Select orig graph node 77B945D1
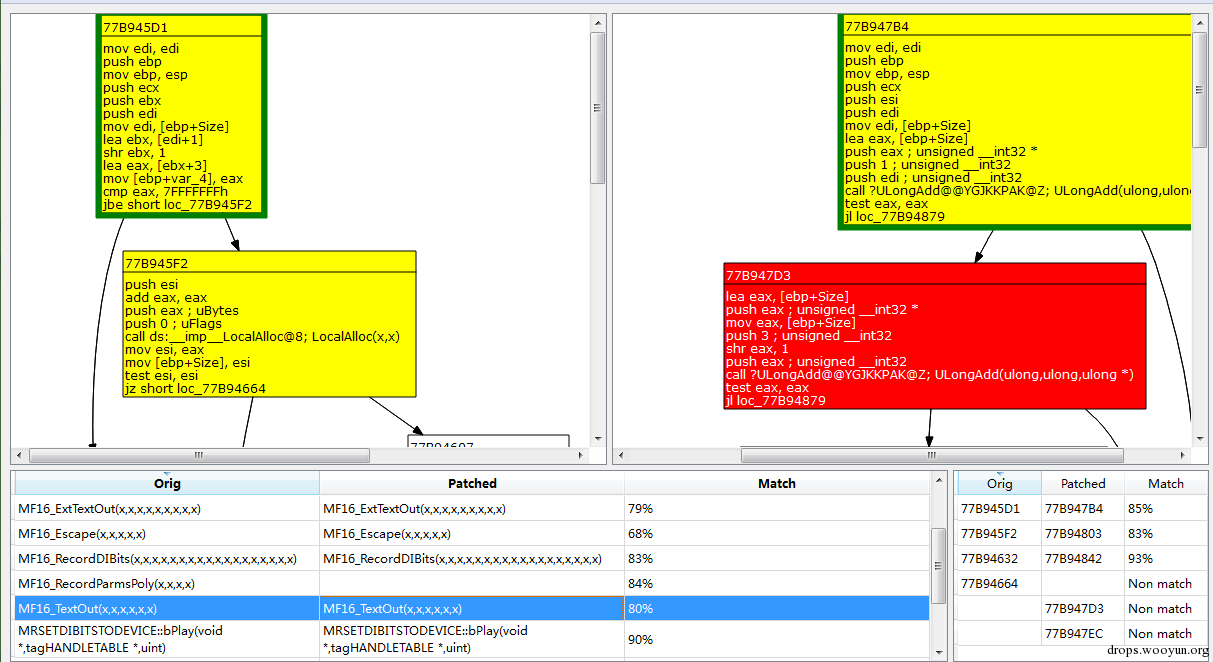1213x662 pixels. pyautogui.click(x=180, y=115)
